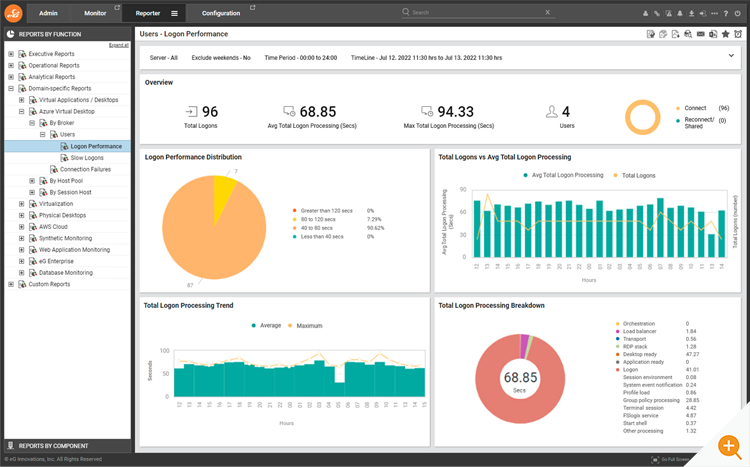Image resolution: width=750 pixels, height=467 pixels.
Task: Select the Logon Performance report
Action: [x=96, y=146]
